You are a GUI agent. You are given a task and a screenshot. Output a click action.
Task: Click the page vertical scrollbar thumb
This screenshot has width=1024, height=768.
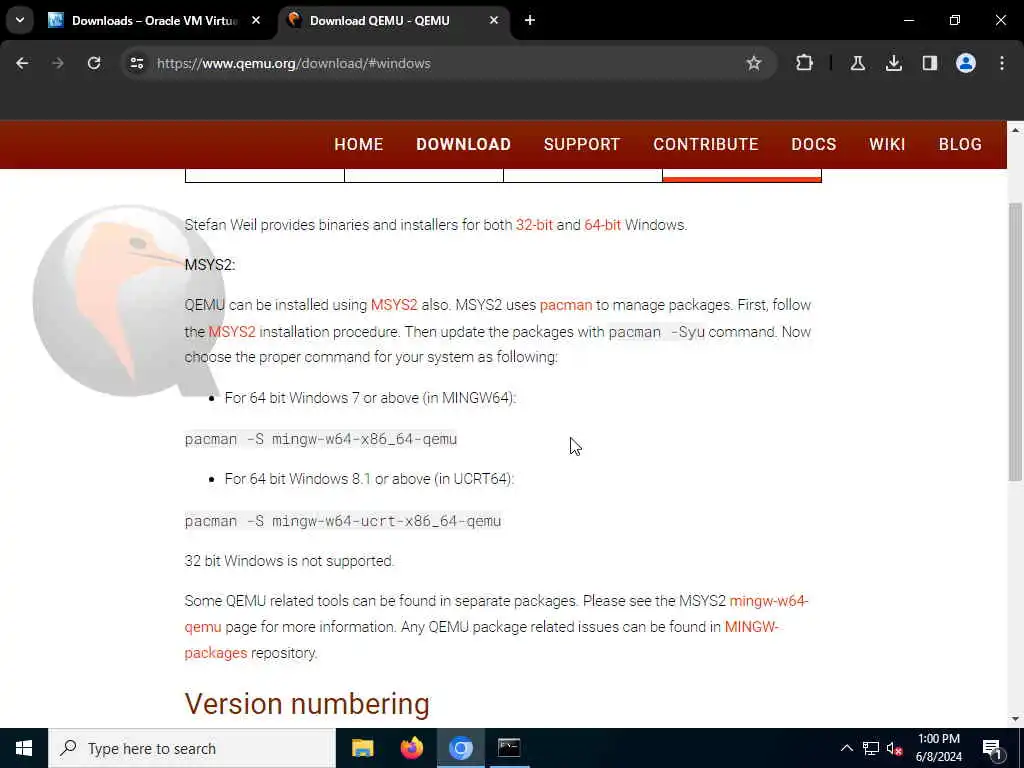click(1015, 342)
